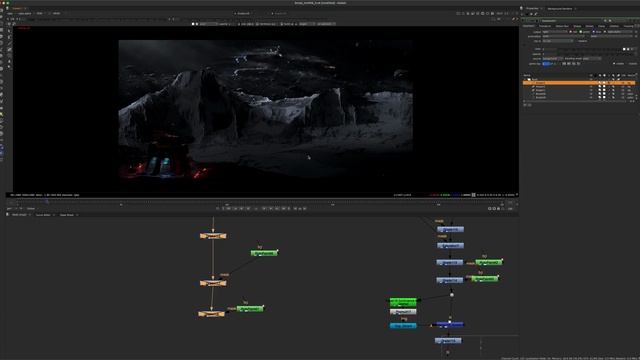Adjust the color slider in RotoPaint properties
Viewport: 640px width, 360px height.
[590, 49]
